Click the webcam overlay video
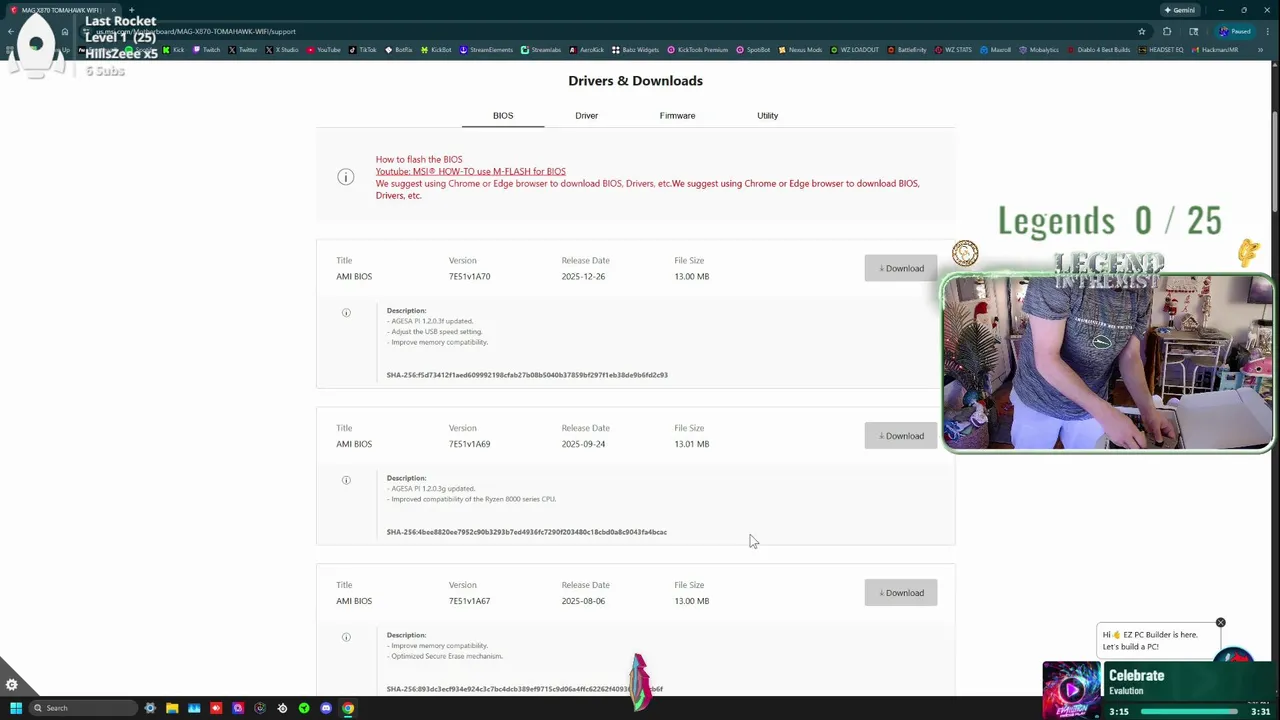Image resolution: width=1280 pixels, height=720 pixels. pyautogui.click(x=1107, y=363)
